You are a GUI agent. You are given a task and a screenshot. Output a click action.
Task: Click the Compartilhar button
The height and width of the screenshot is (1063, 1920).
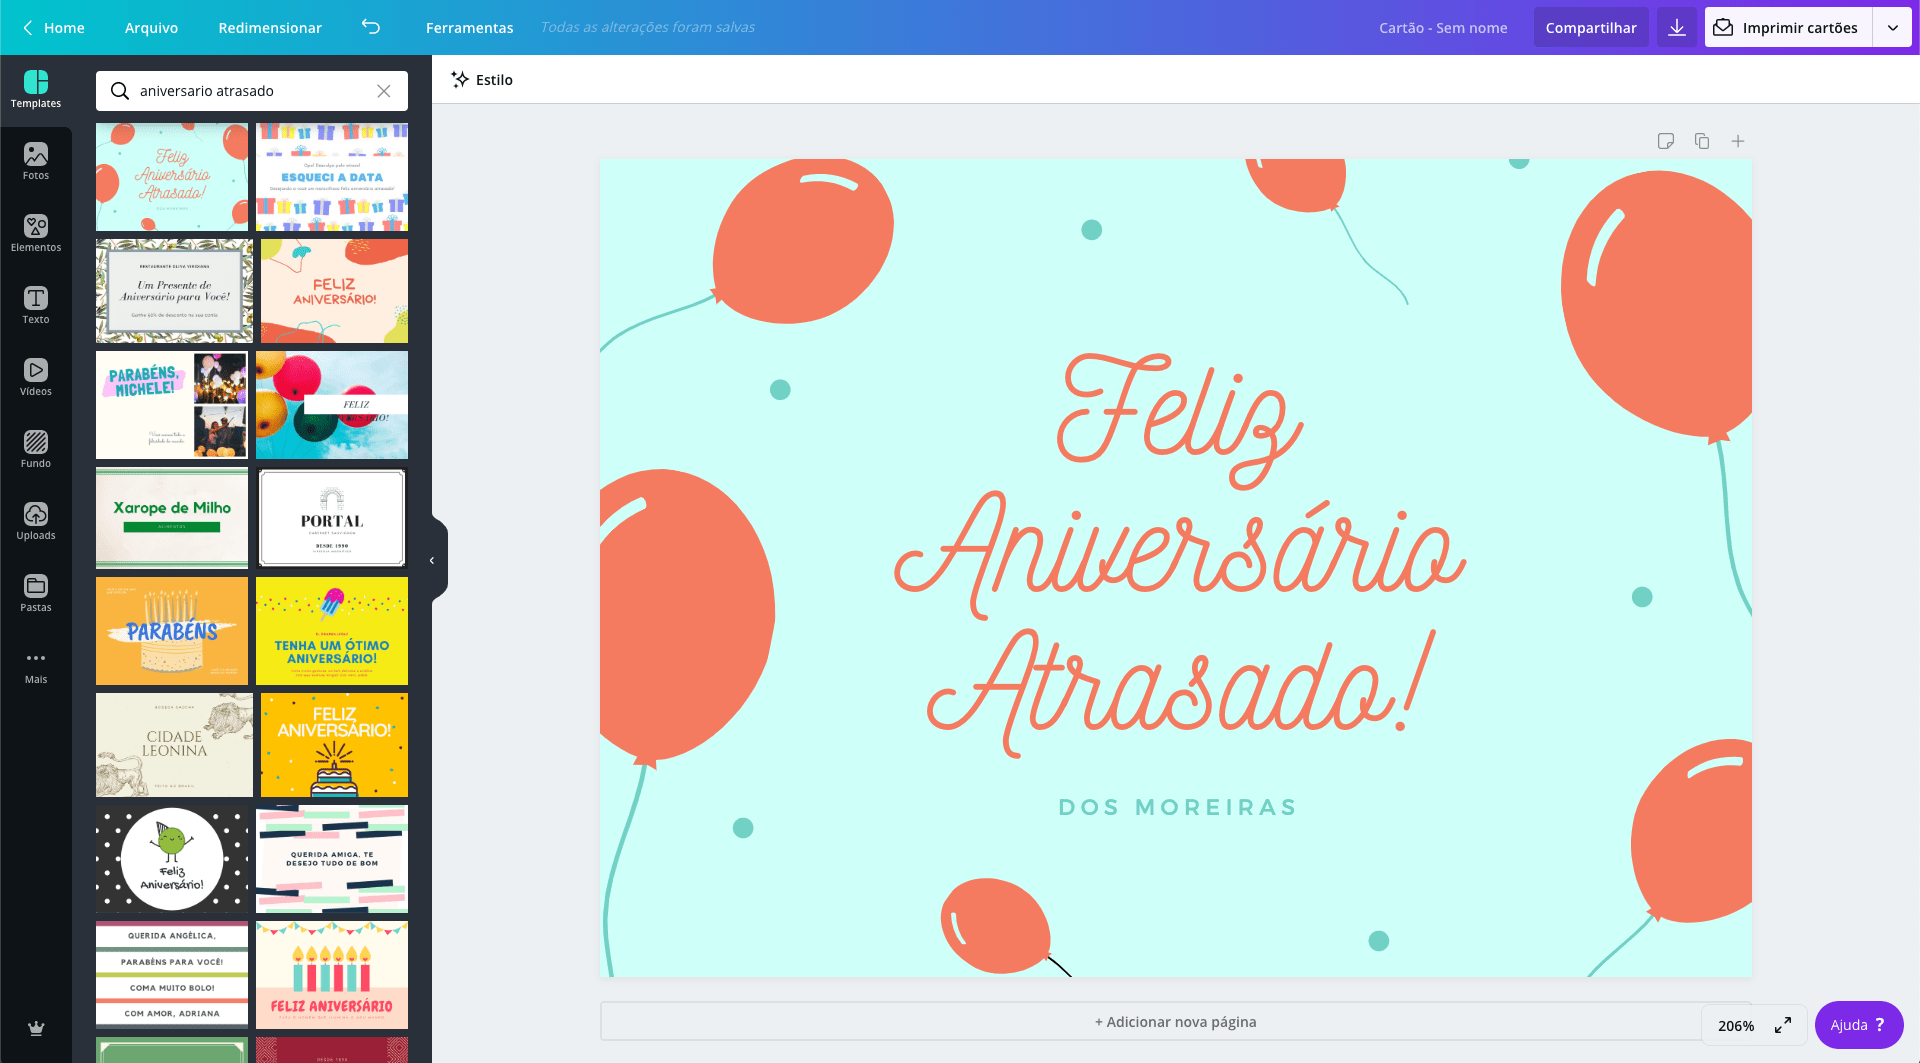point(1591,27)
